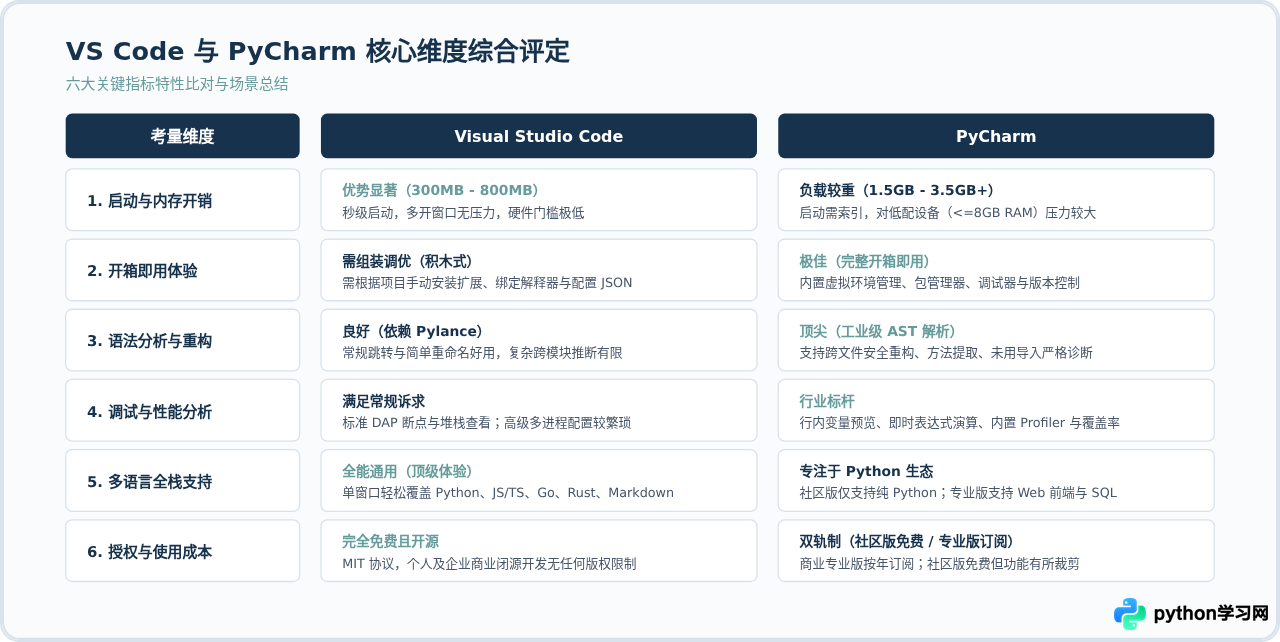Image resolution: width=1280 pixels, height=642 pixels.
Task: Click 双轨制（社区版免费 / 专业版订阅）heading
Action: pos(907,541)
